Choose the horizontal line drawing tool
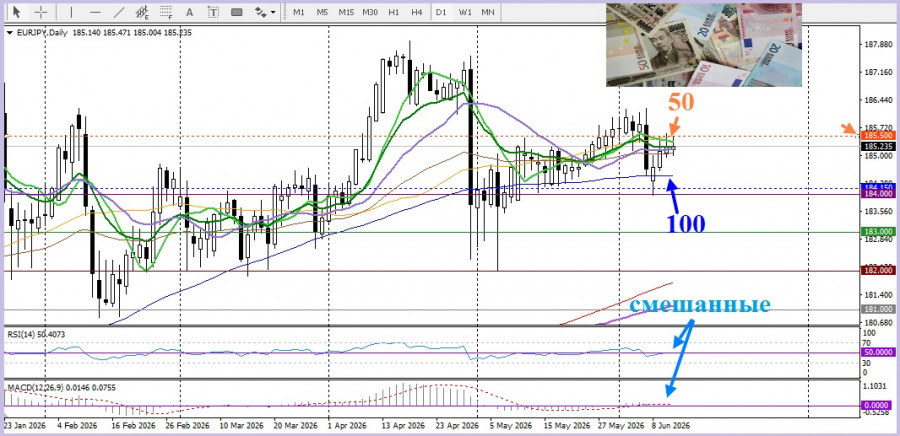The image size is (900, 436). point(95,12)
